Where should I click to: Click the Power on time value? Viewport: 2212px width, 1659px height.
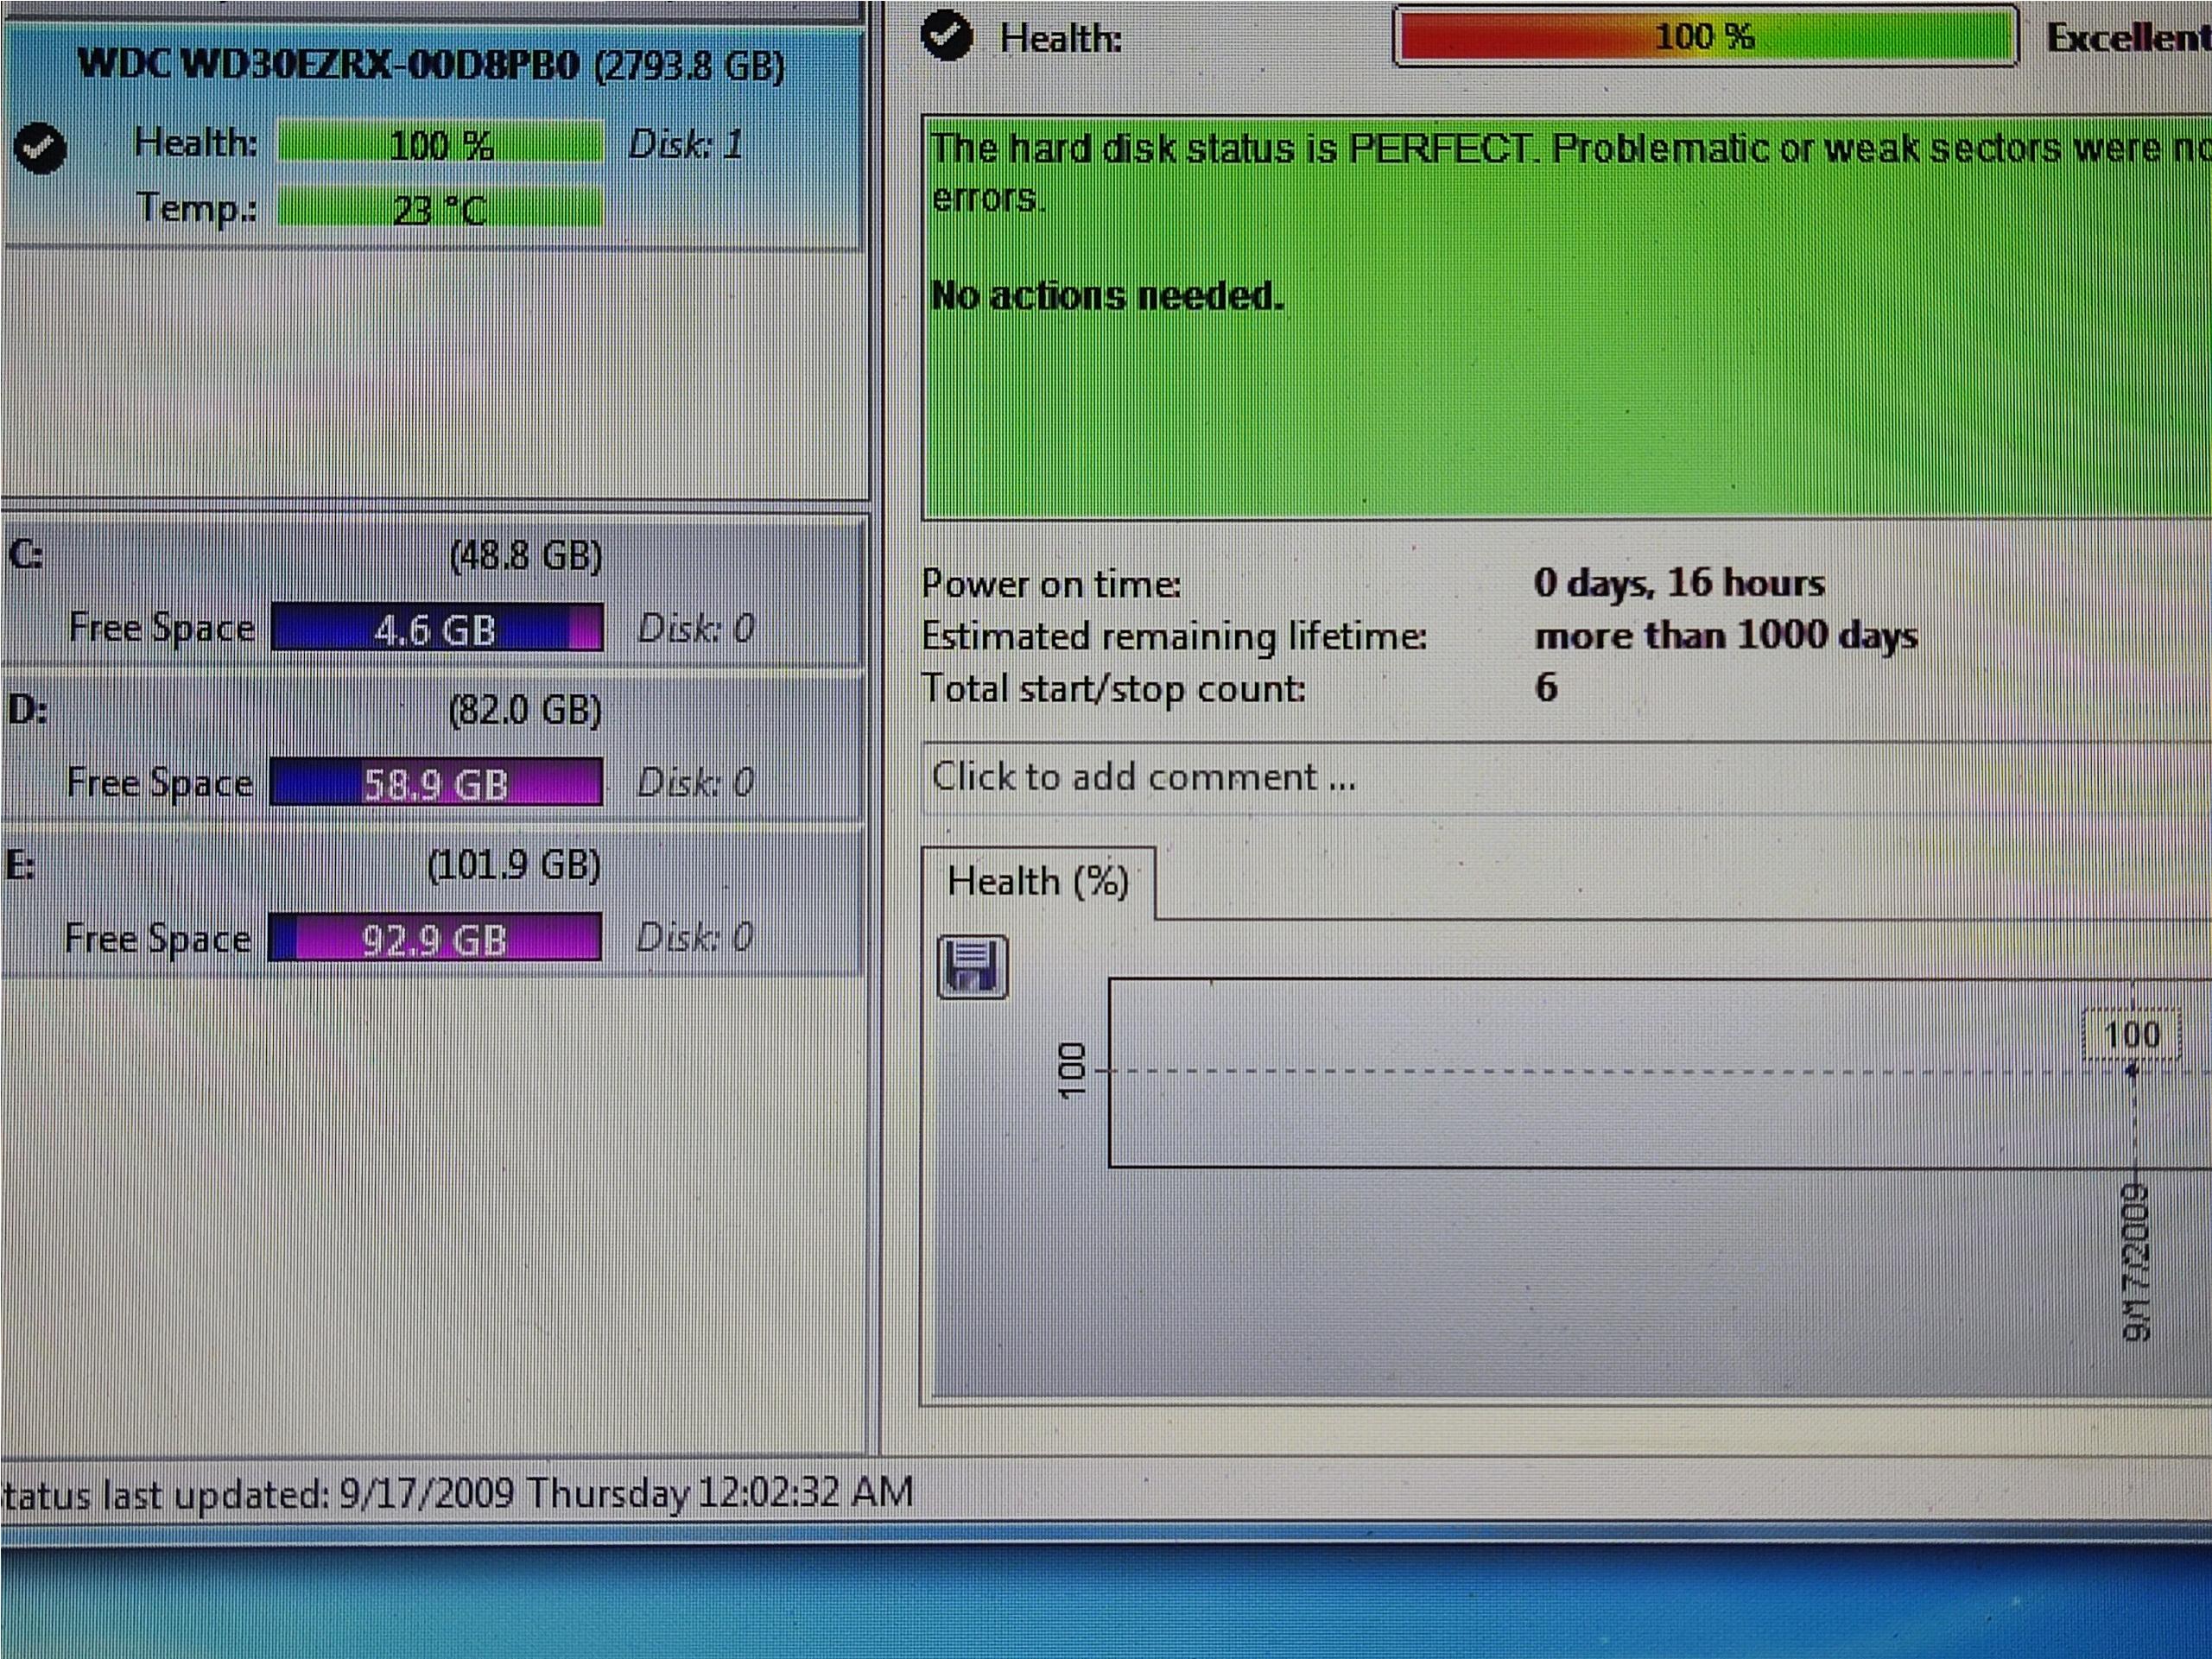(x=1679, y=583)
